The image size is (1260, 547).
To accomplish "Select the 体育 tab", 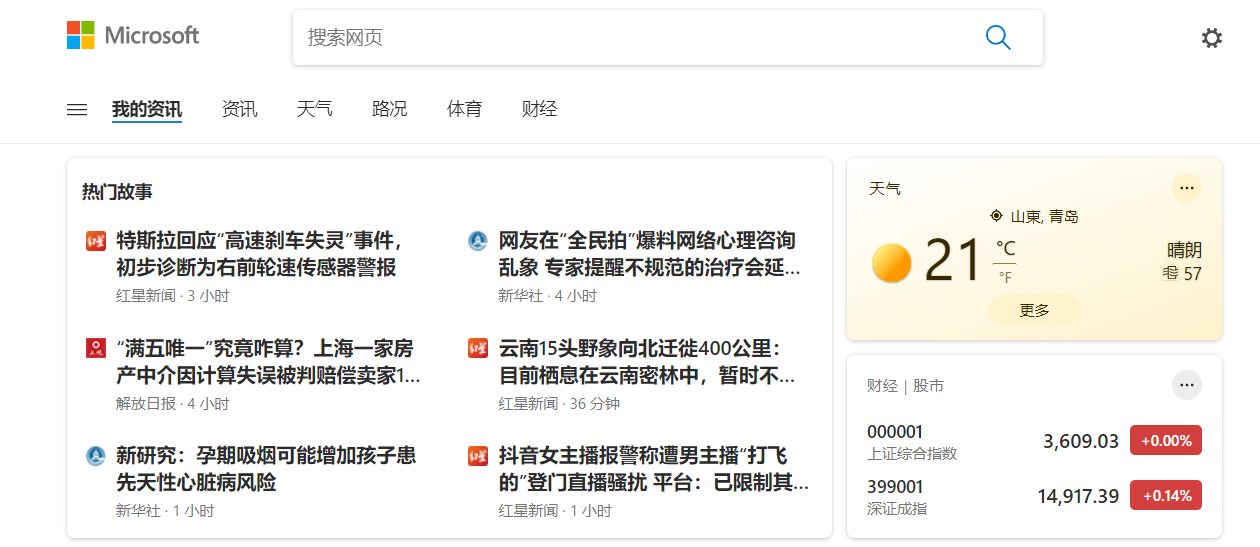I will (x=464, y=110).
